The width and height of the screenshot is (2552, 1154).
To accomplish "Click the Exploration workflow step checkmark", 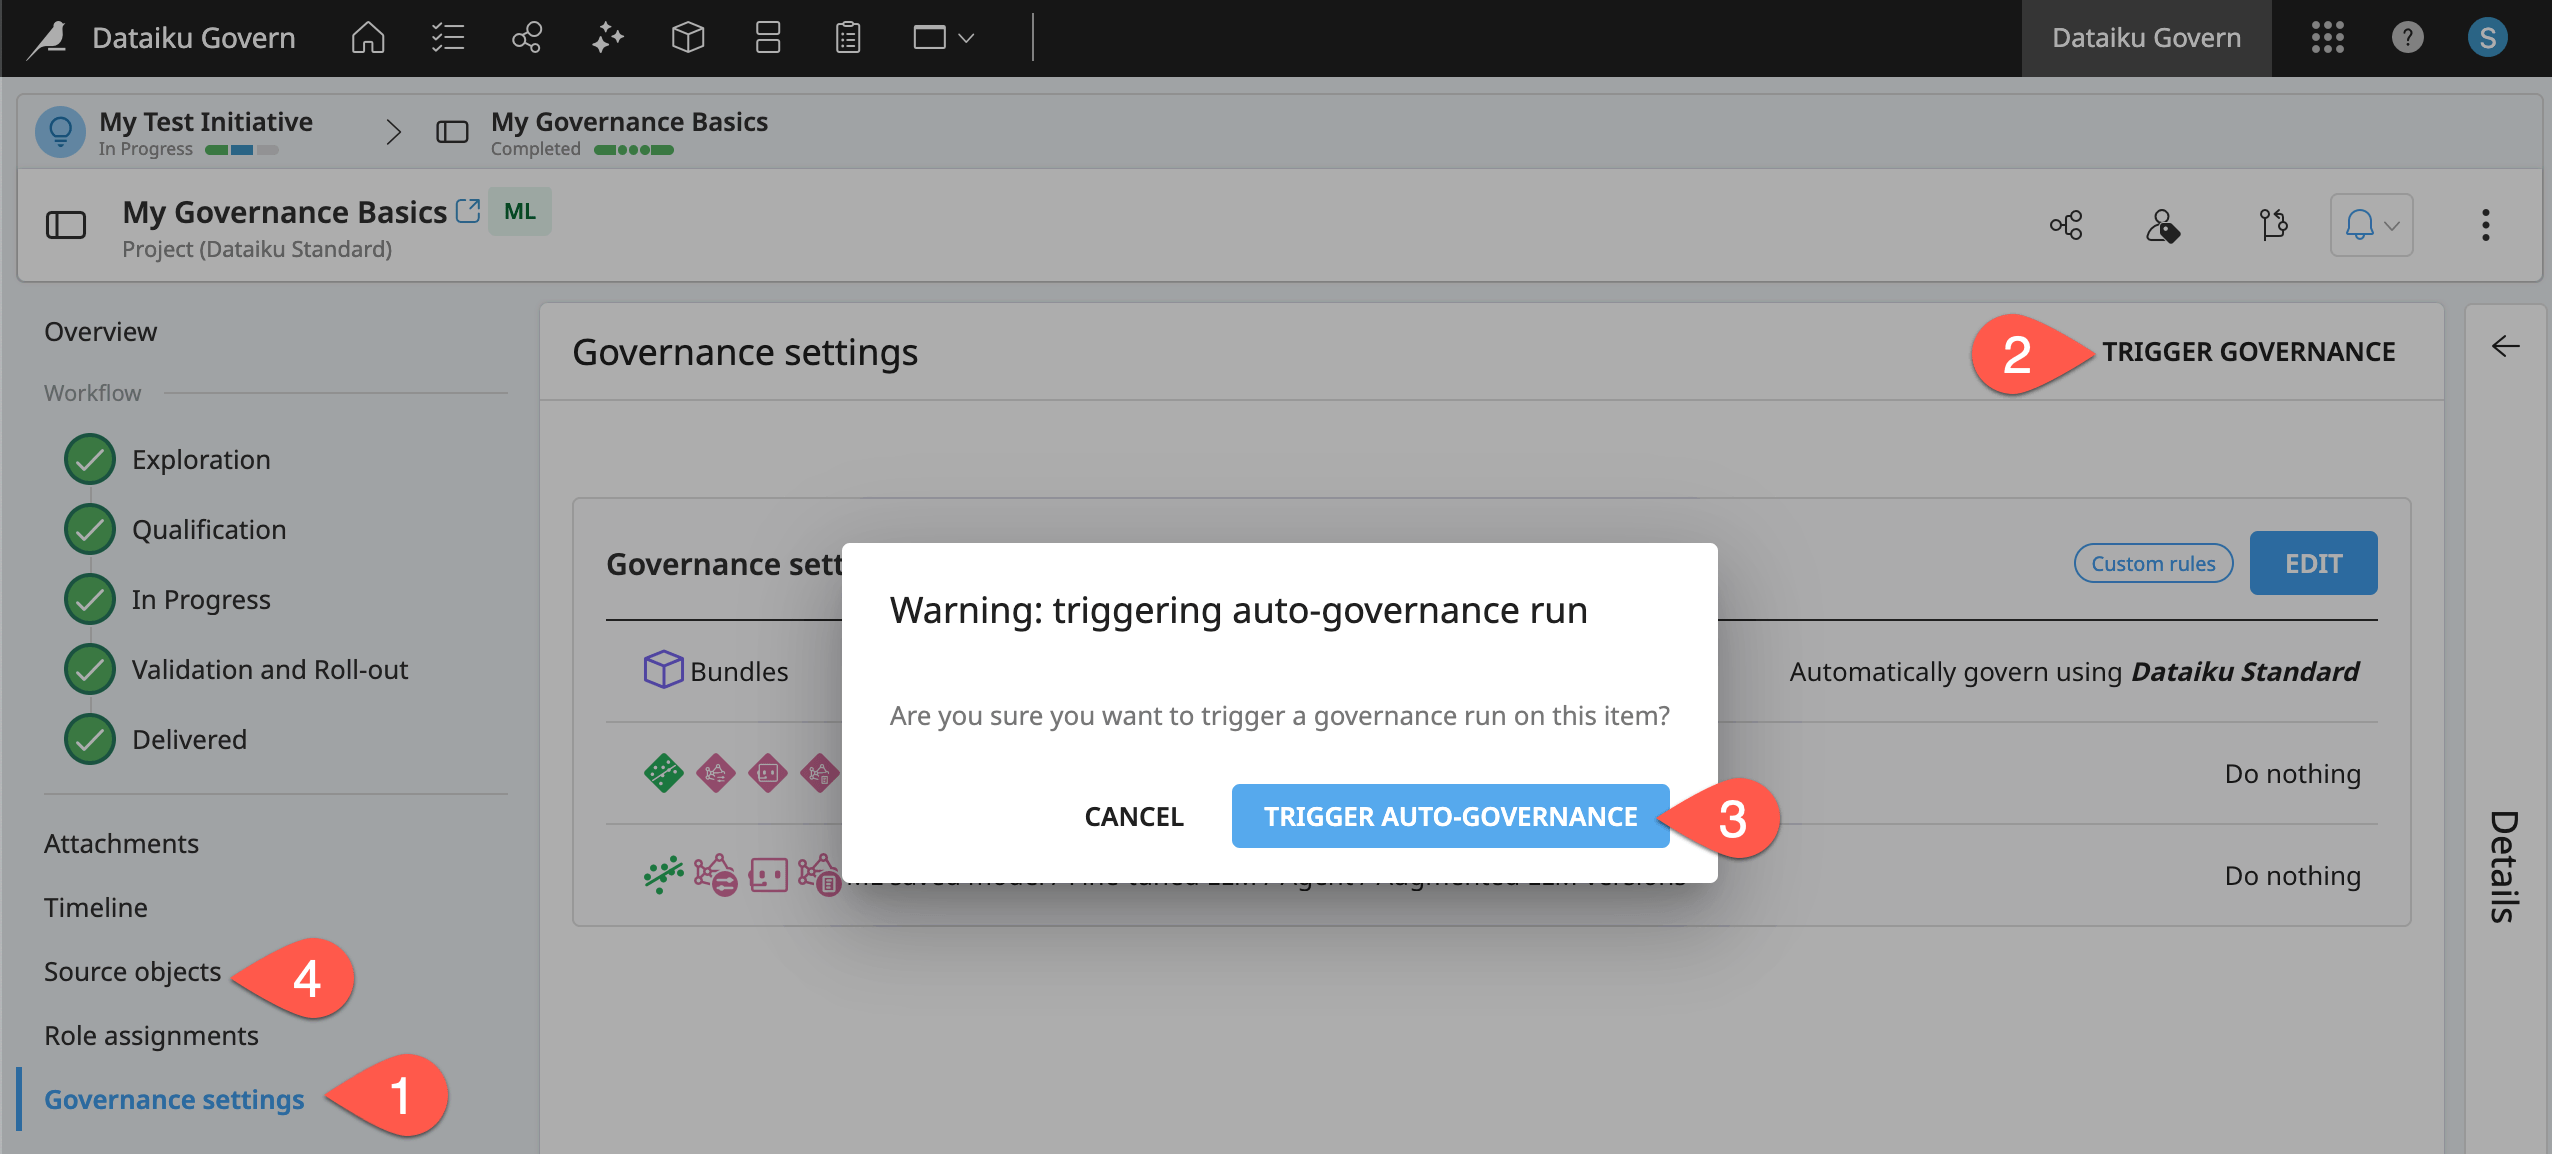I will [90, 459].
